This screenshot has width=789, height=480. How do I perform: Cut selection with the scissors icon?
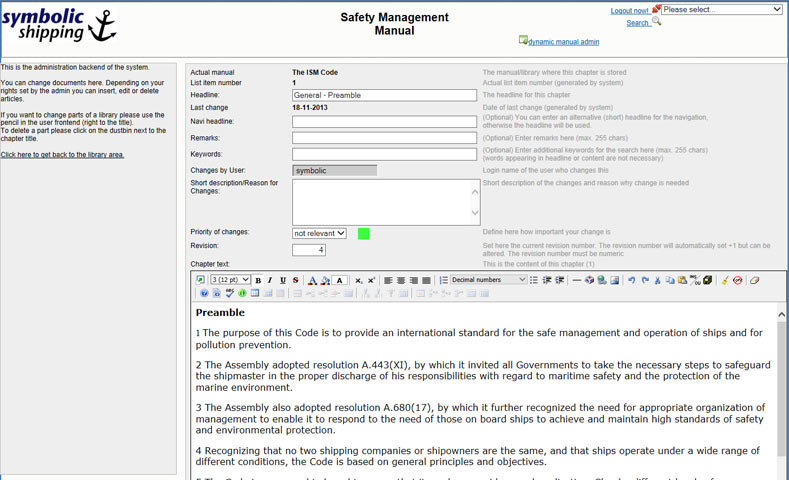coord(658,280)
